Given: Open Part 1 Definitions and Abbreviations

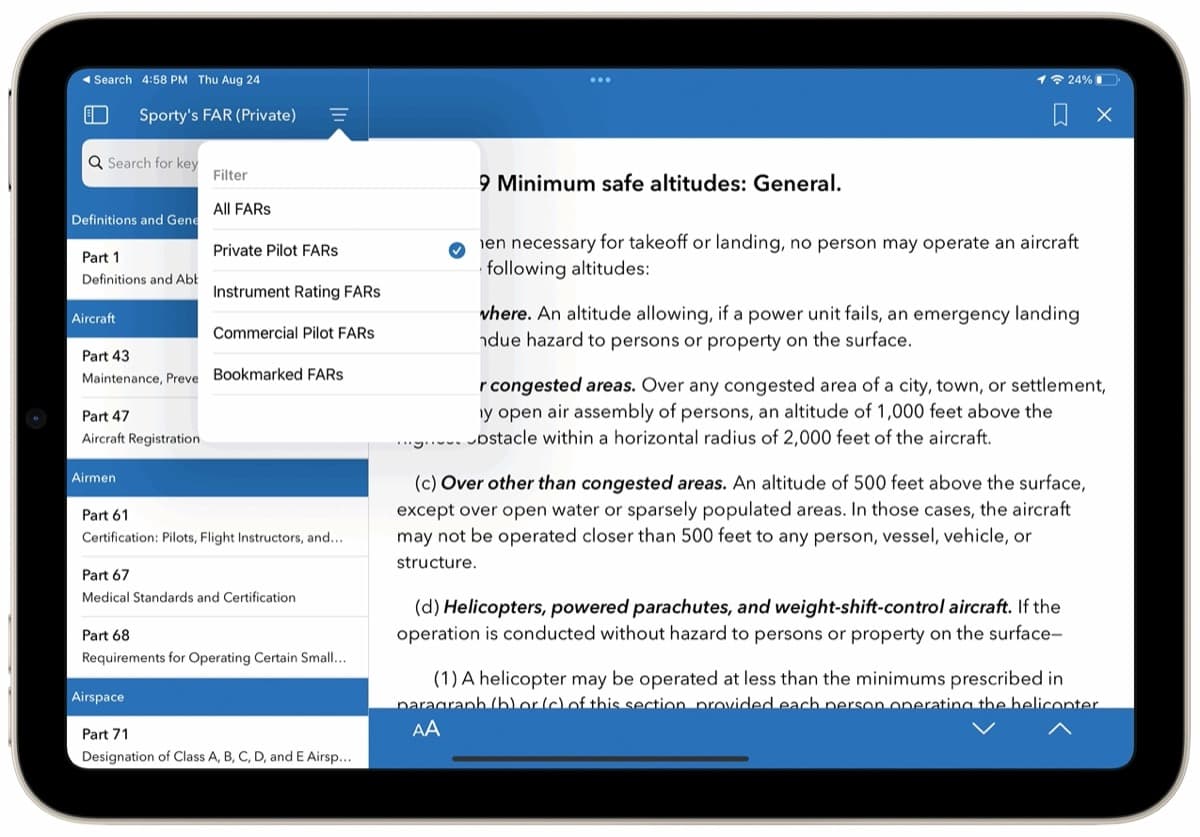Looking at the screenshot, I should coord(133,267).
